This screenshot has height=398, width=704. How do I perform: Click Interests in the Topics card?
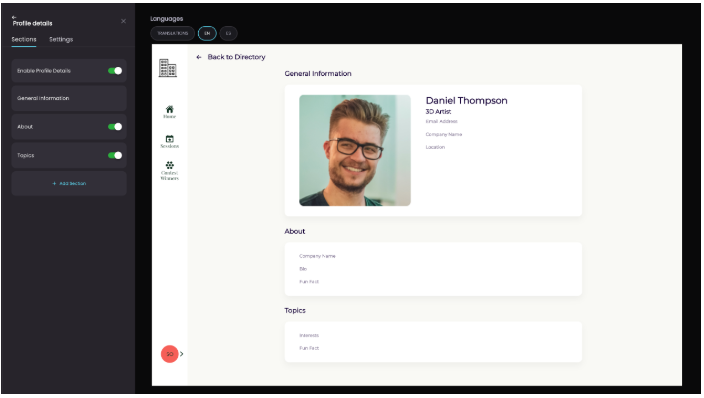[309, 336]
